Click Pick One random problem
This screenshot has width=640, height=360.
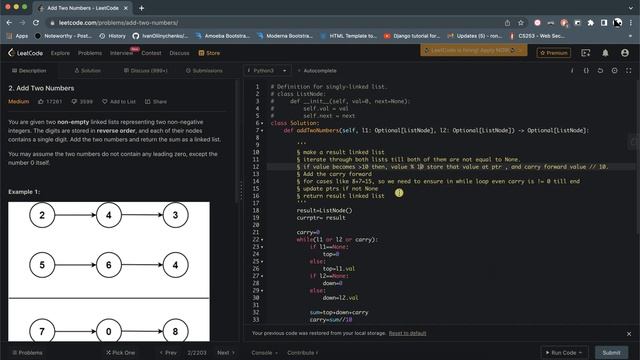(x=120, y=353)
